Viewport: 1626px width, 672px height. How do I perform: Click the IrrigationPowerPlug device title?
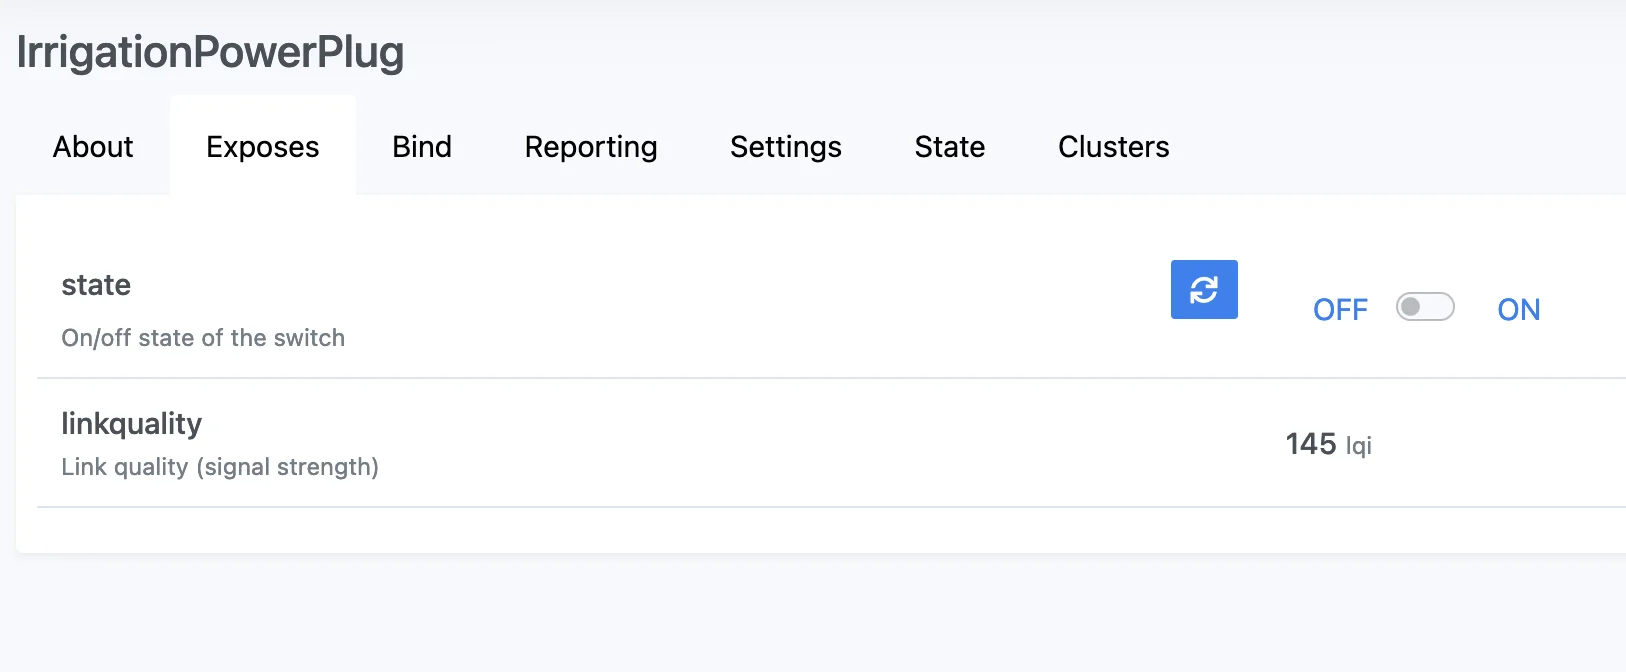210,52
